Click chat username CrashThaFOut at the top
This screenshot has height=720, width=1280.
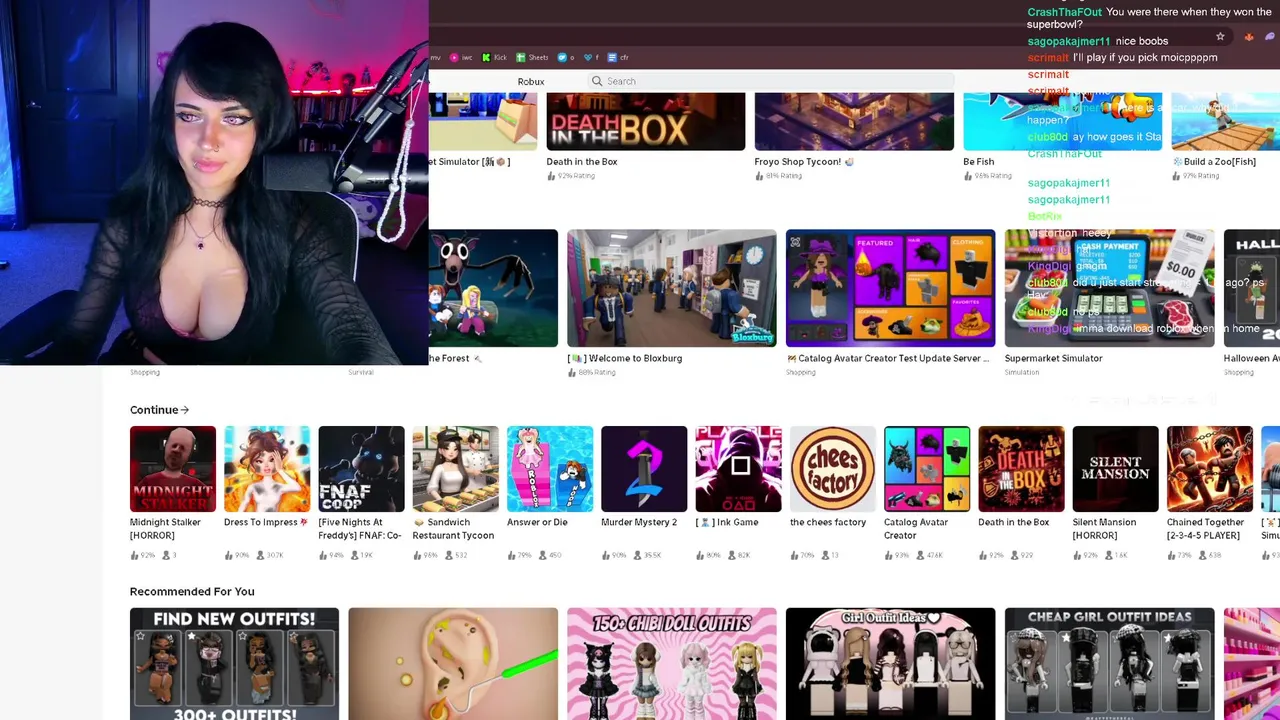tap(1065, 12)
